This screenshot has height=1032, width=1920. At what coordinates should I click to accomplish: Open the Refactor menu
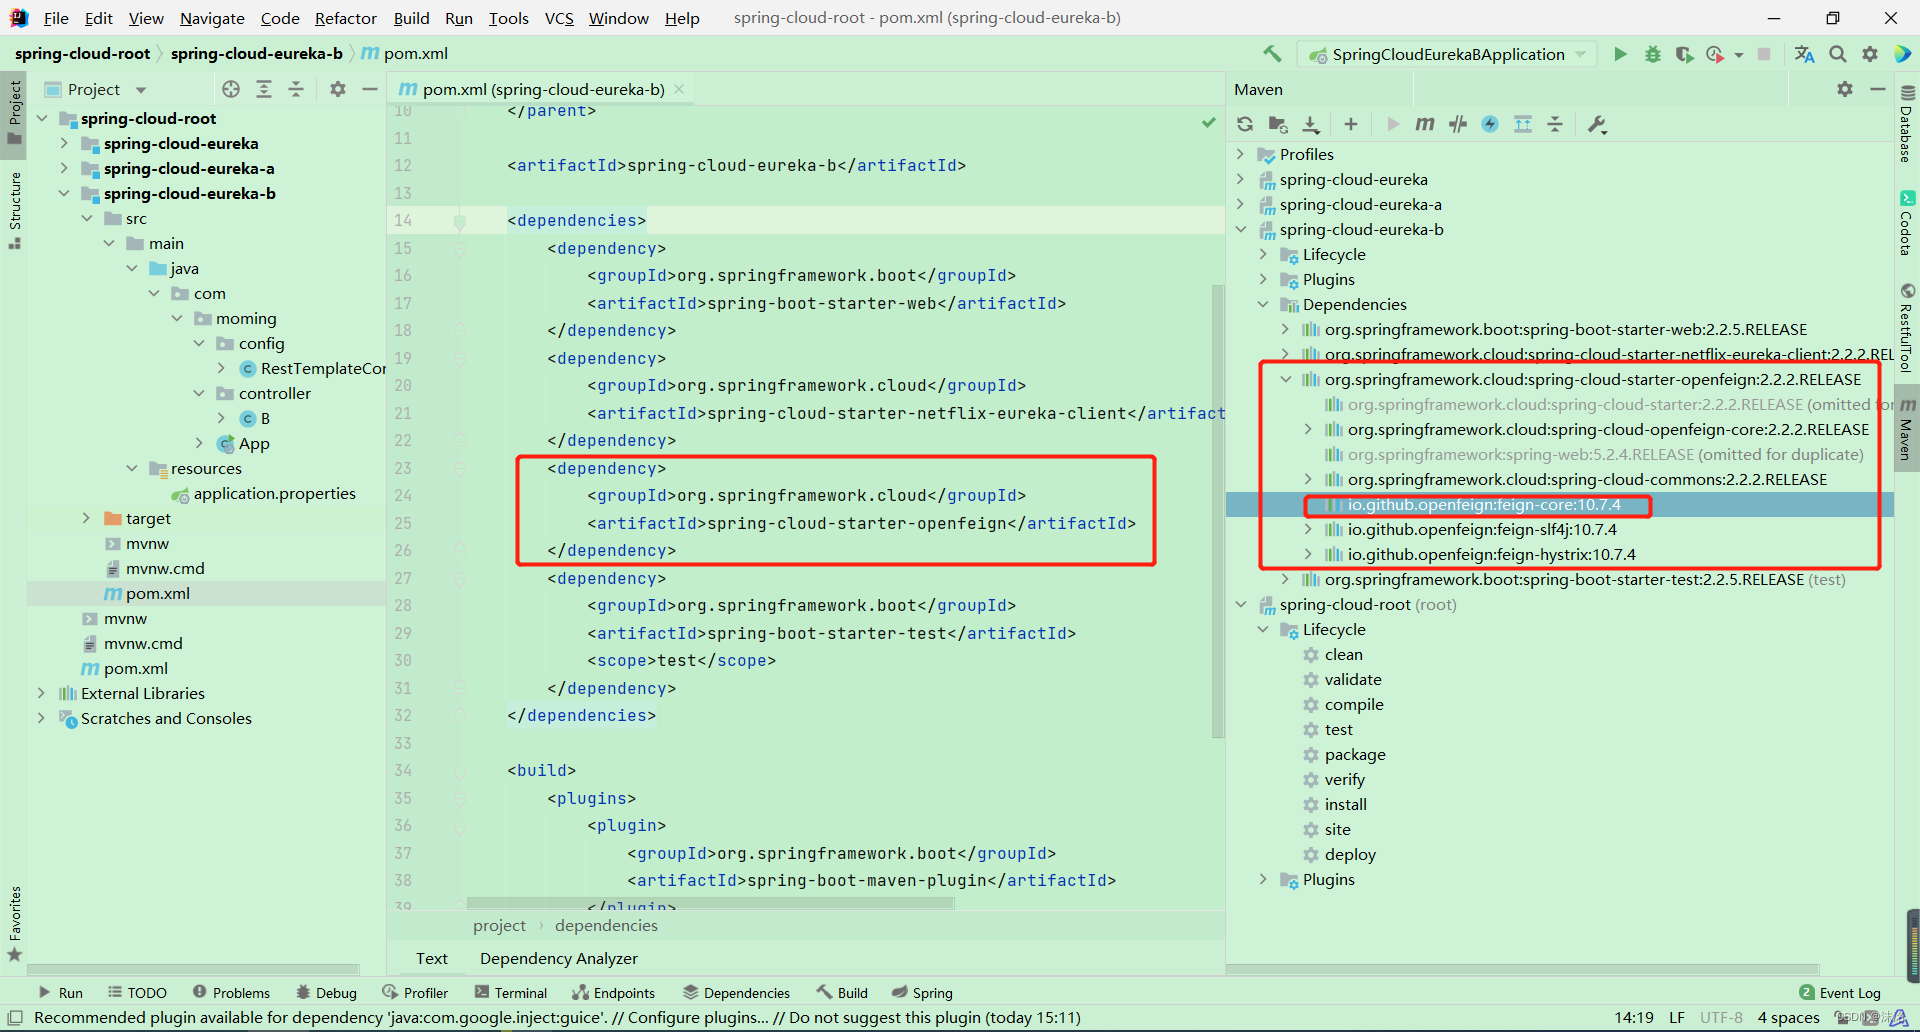(x=345, y=18)
